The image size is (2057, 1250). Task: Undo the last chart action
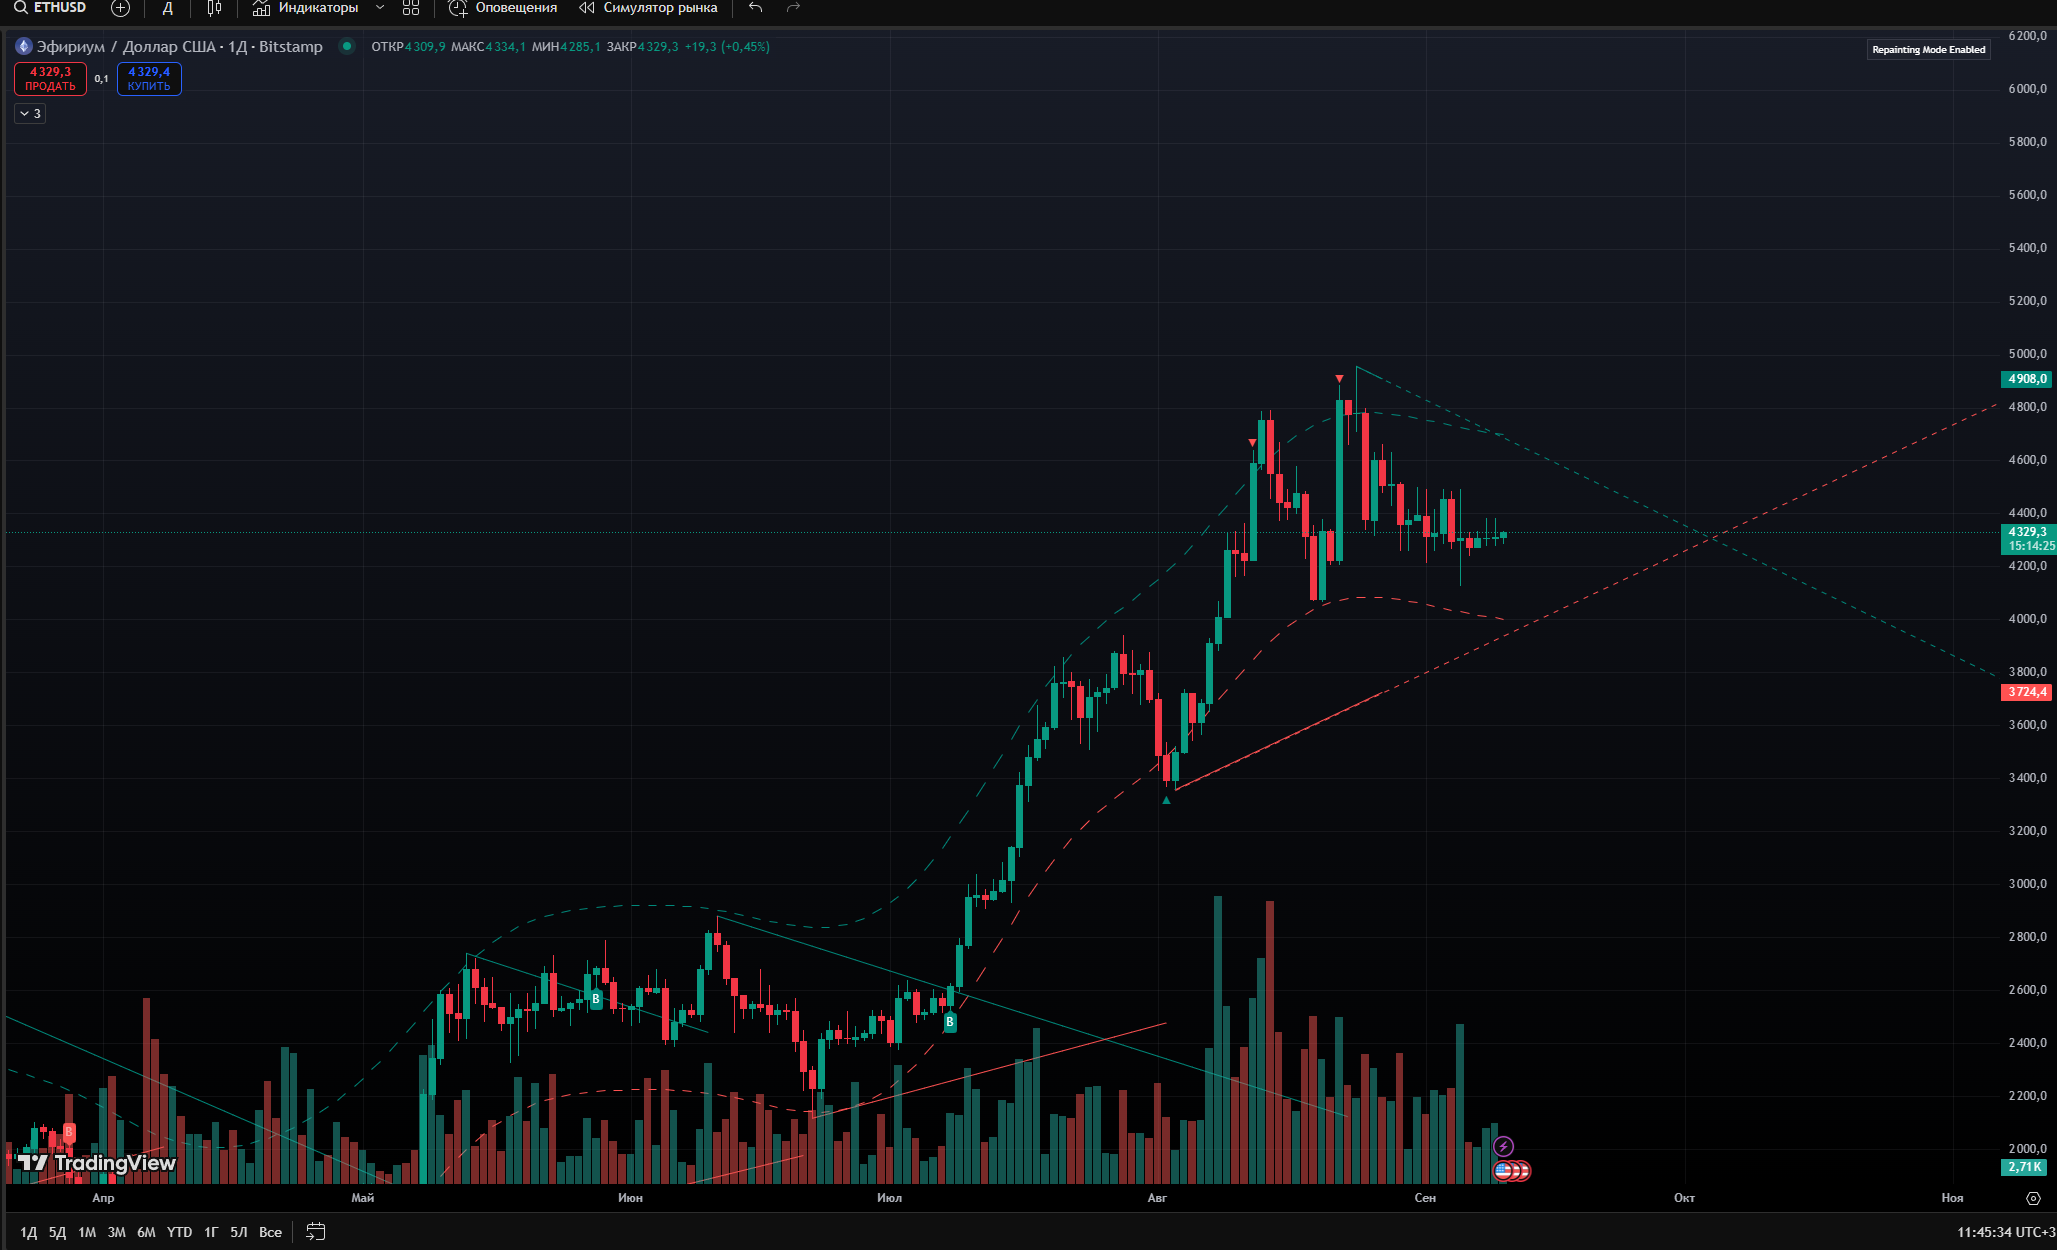pyautogui.click(x=756, y=8)
